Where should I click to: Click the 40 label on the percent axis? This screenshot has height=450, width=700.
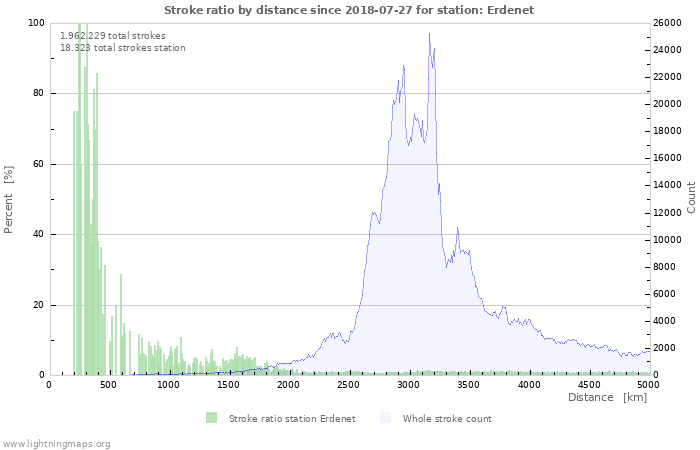point(39,235)
